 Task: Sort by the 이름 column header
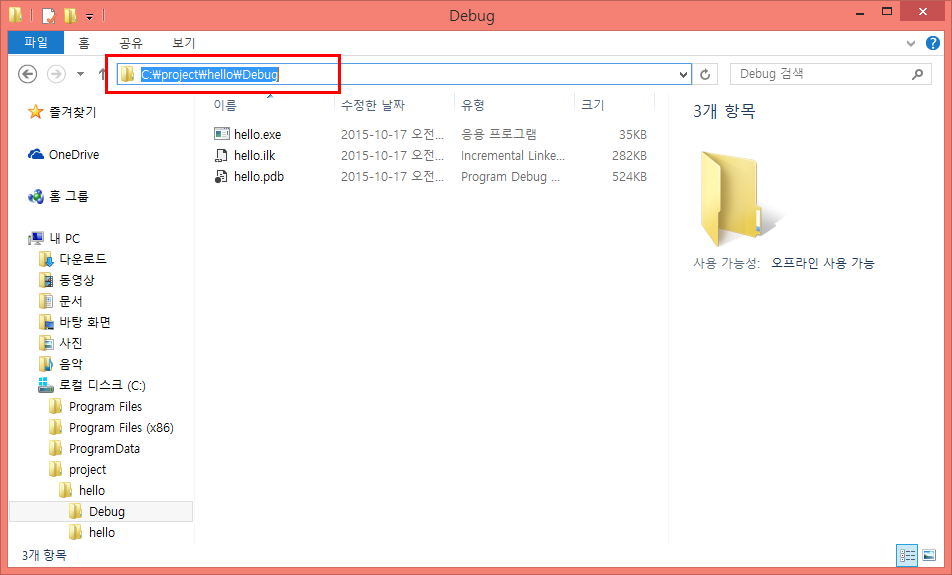[225, 105]
